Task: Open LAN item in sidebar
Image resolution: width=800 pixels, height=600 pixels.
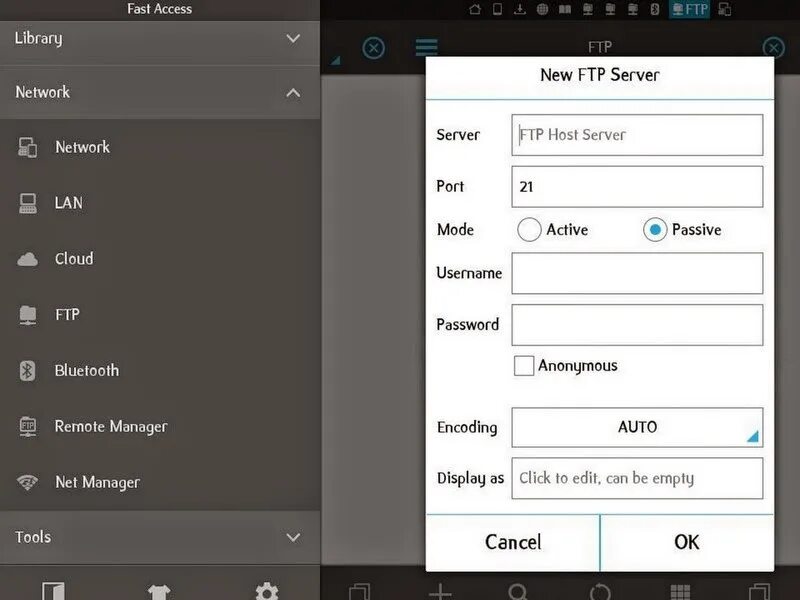Action: pyautogui.click(x=160, y=203)
